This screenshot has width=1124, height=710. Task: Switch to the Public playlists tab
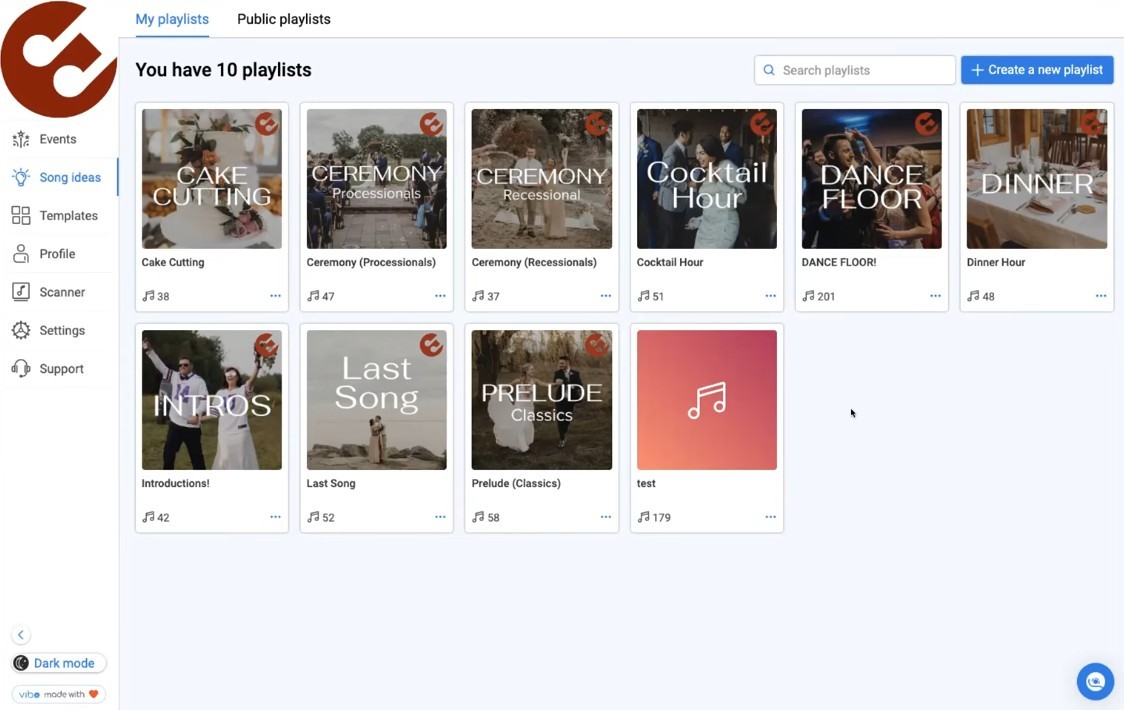283,18
